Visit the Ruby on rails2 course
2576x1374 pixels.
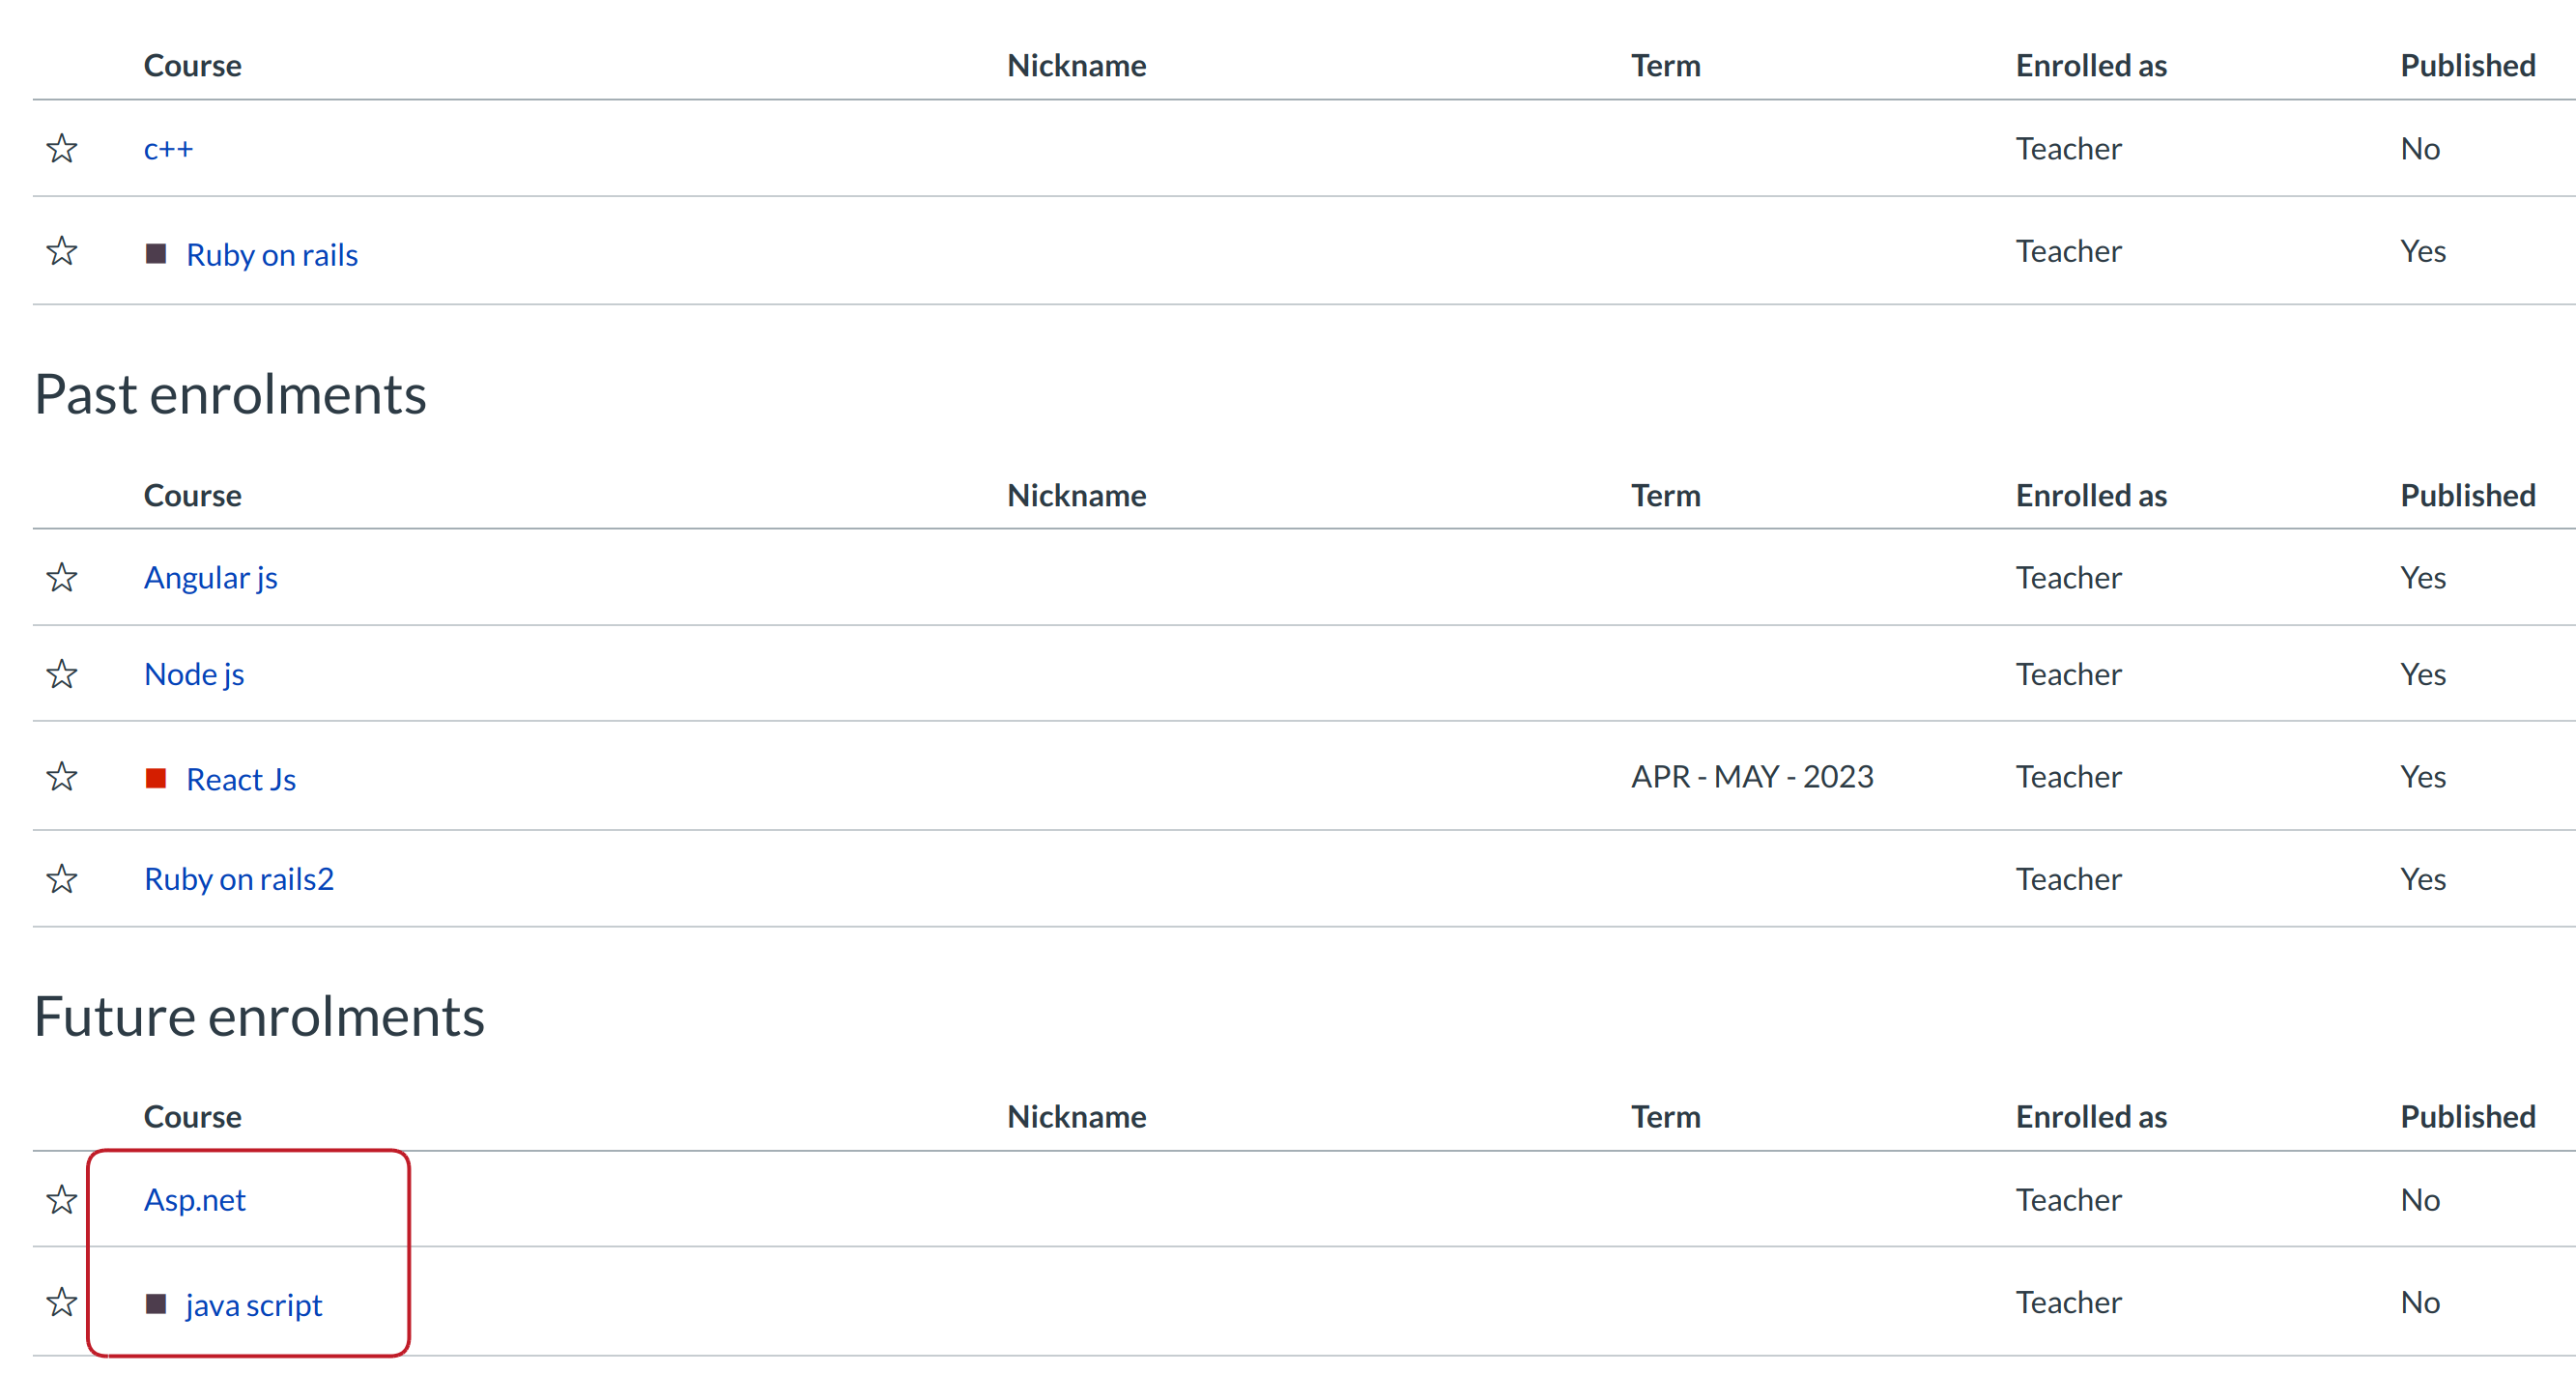[238, 880]
